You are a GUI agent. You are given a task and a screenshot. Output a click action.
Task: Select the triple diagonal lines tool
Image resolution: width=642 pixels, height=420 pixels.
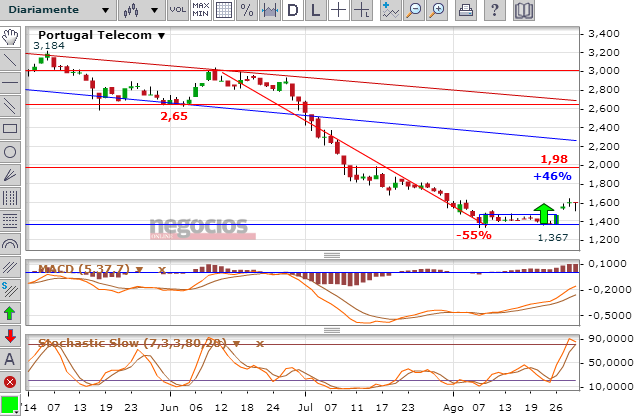point(10,267)
